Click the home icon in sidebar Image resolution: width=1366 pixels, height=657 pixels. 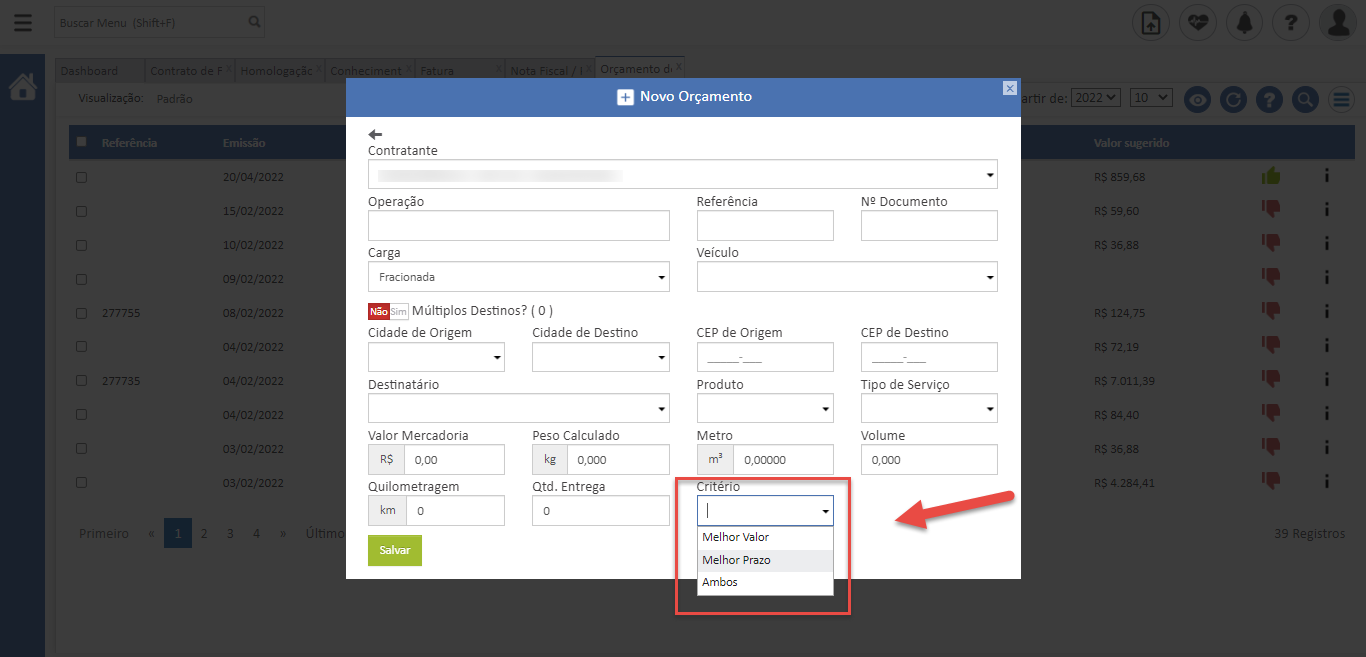point(22,88)
